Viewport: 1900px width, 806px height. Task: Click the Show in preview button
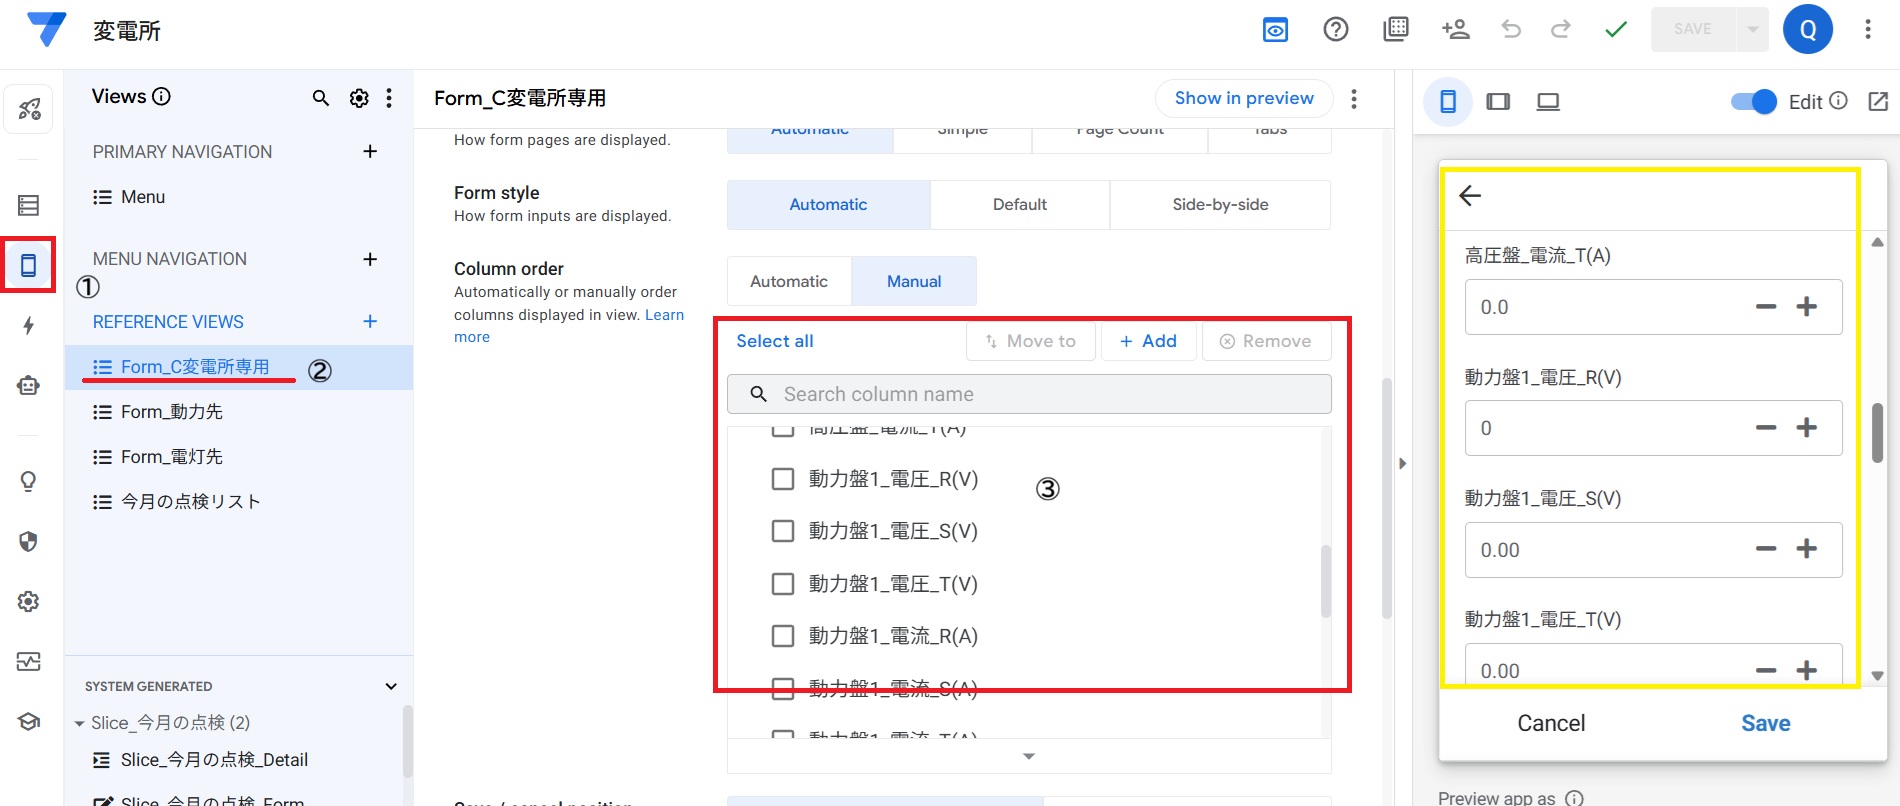[1243, 98]
